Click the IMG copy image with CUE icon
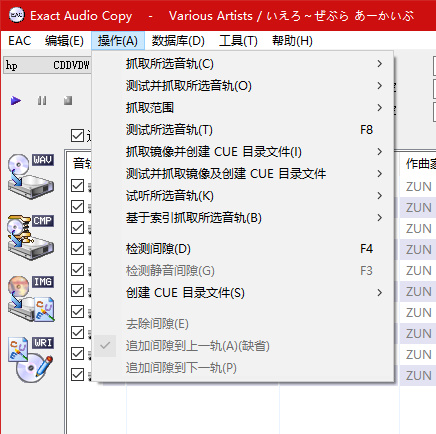Image resolution: width=436 pixels, height=434 pixels. [31, 298]
